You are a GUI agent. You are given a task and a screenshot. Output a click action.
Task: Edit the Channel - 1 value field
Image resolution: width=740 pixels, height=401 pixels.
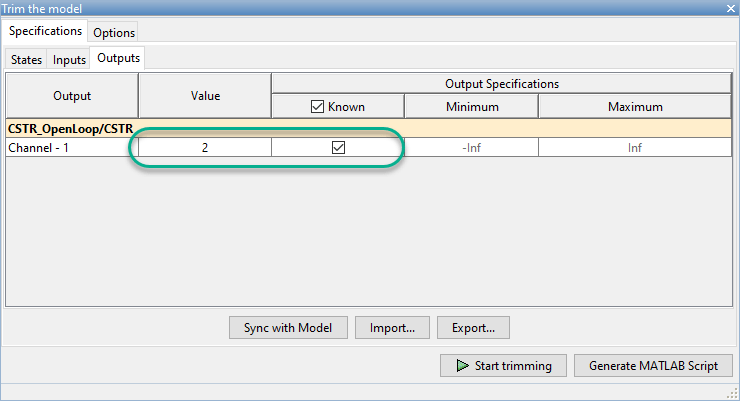pyautogui.click(x=205, y=147)
